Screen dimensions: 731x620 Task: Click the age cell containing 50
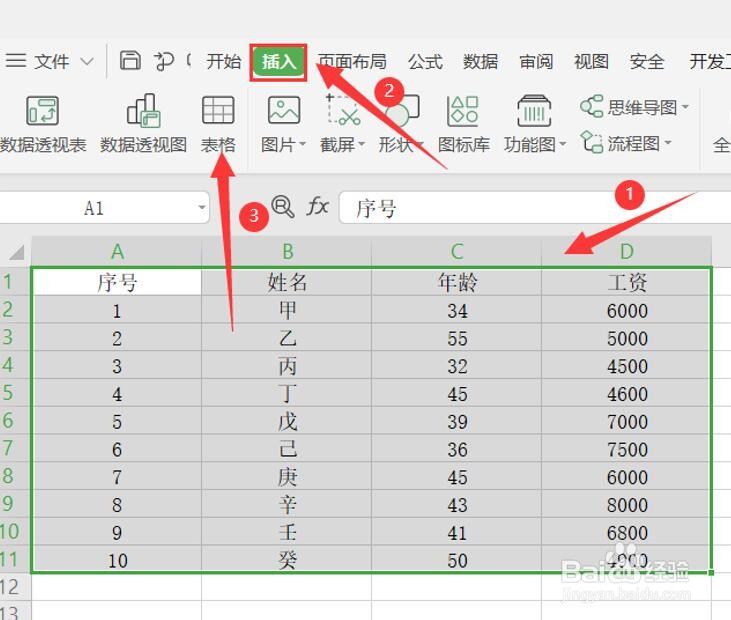(x=457, y=559)
